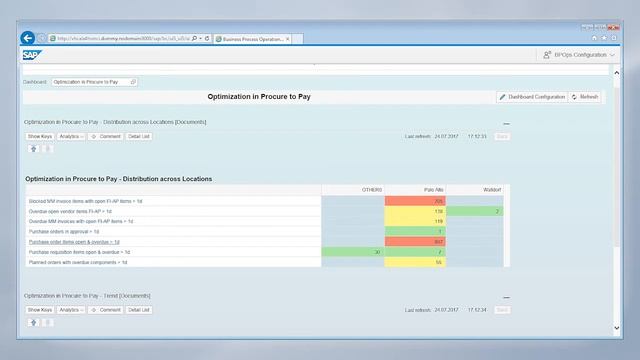Click the Walldorf column header
This screenshot has height=360, width=640.
pyautogui.click(x=475, y=190)
